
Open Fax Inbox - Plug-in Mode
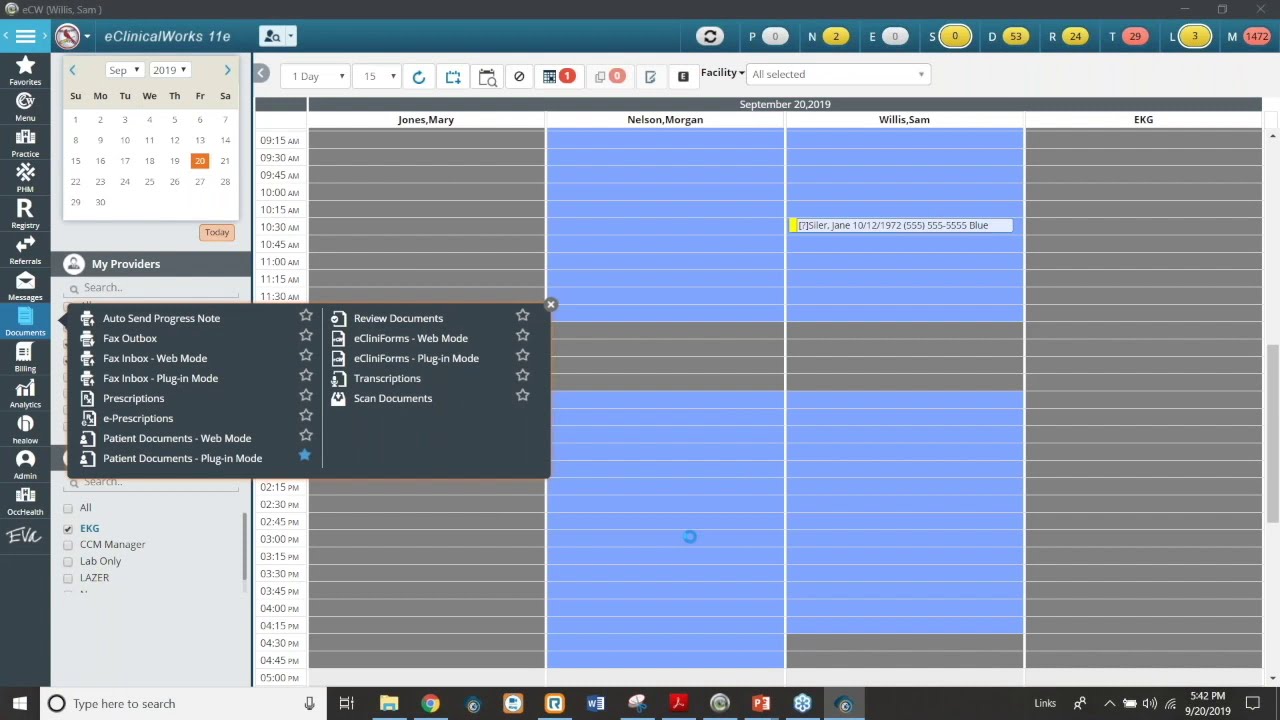click(x=160, y=378)
